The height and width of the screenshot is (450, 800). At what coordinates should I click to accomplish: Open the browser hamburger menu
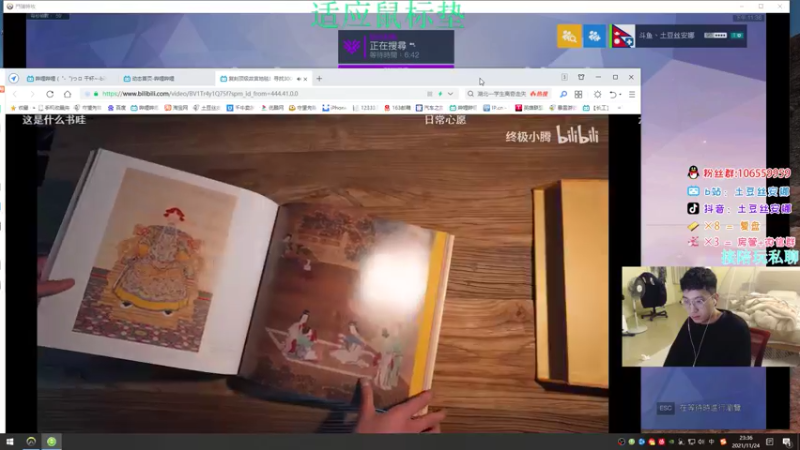pos(632,94)
